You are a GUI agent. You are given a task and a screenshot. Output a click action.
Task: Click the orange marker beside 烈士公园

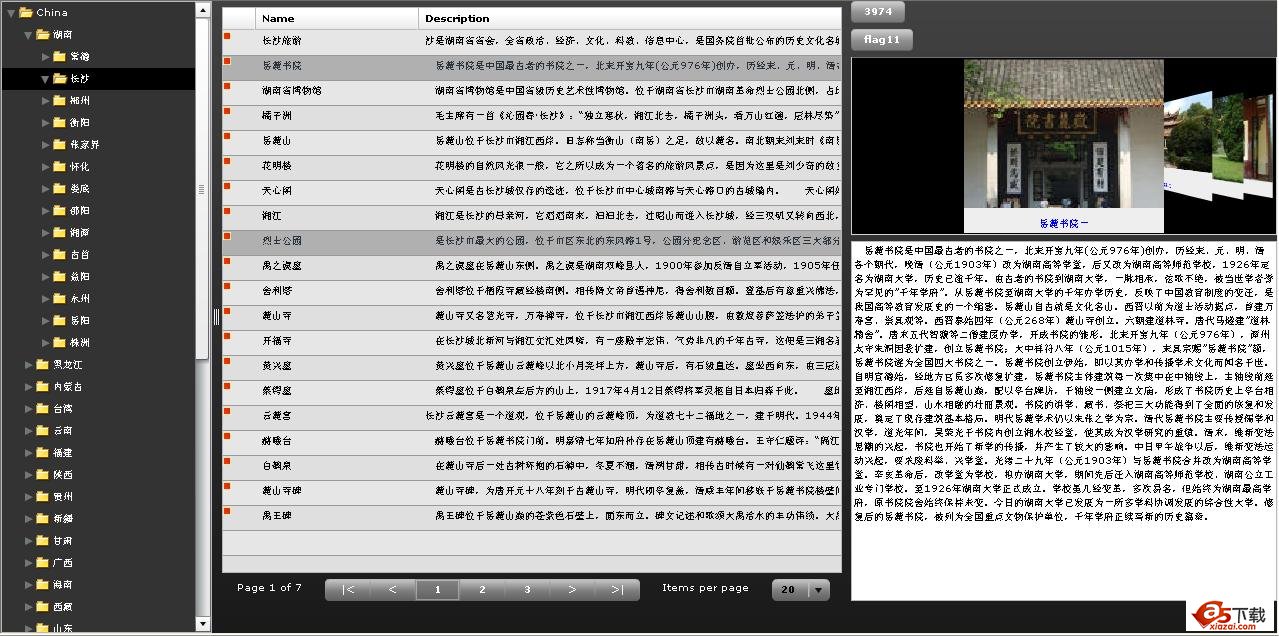tap(227, 236)
